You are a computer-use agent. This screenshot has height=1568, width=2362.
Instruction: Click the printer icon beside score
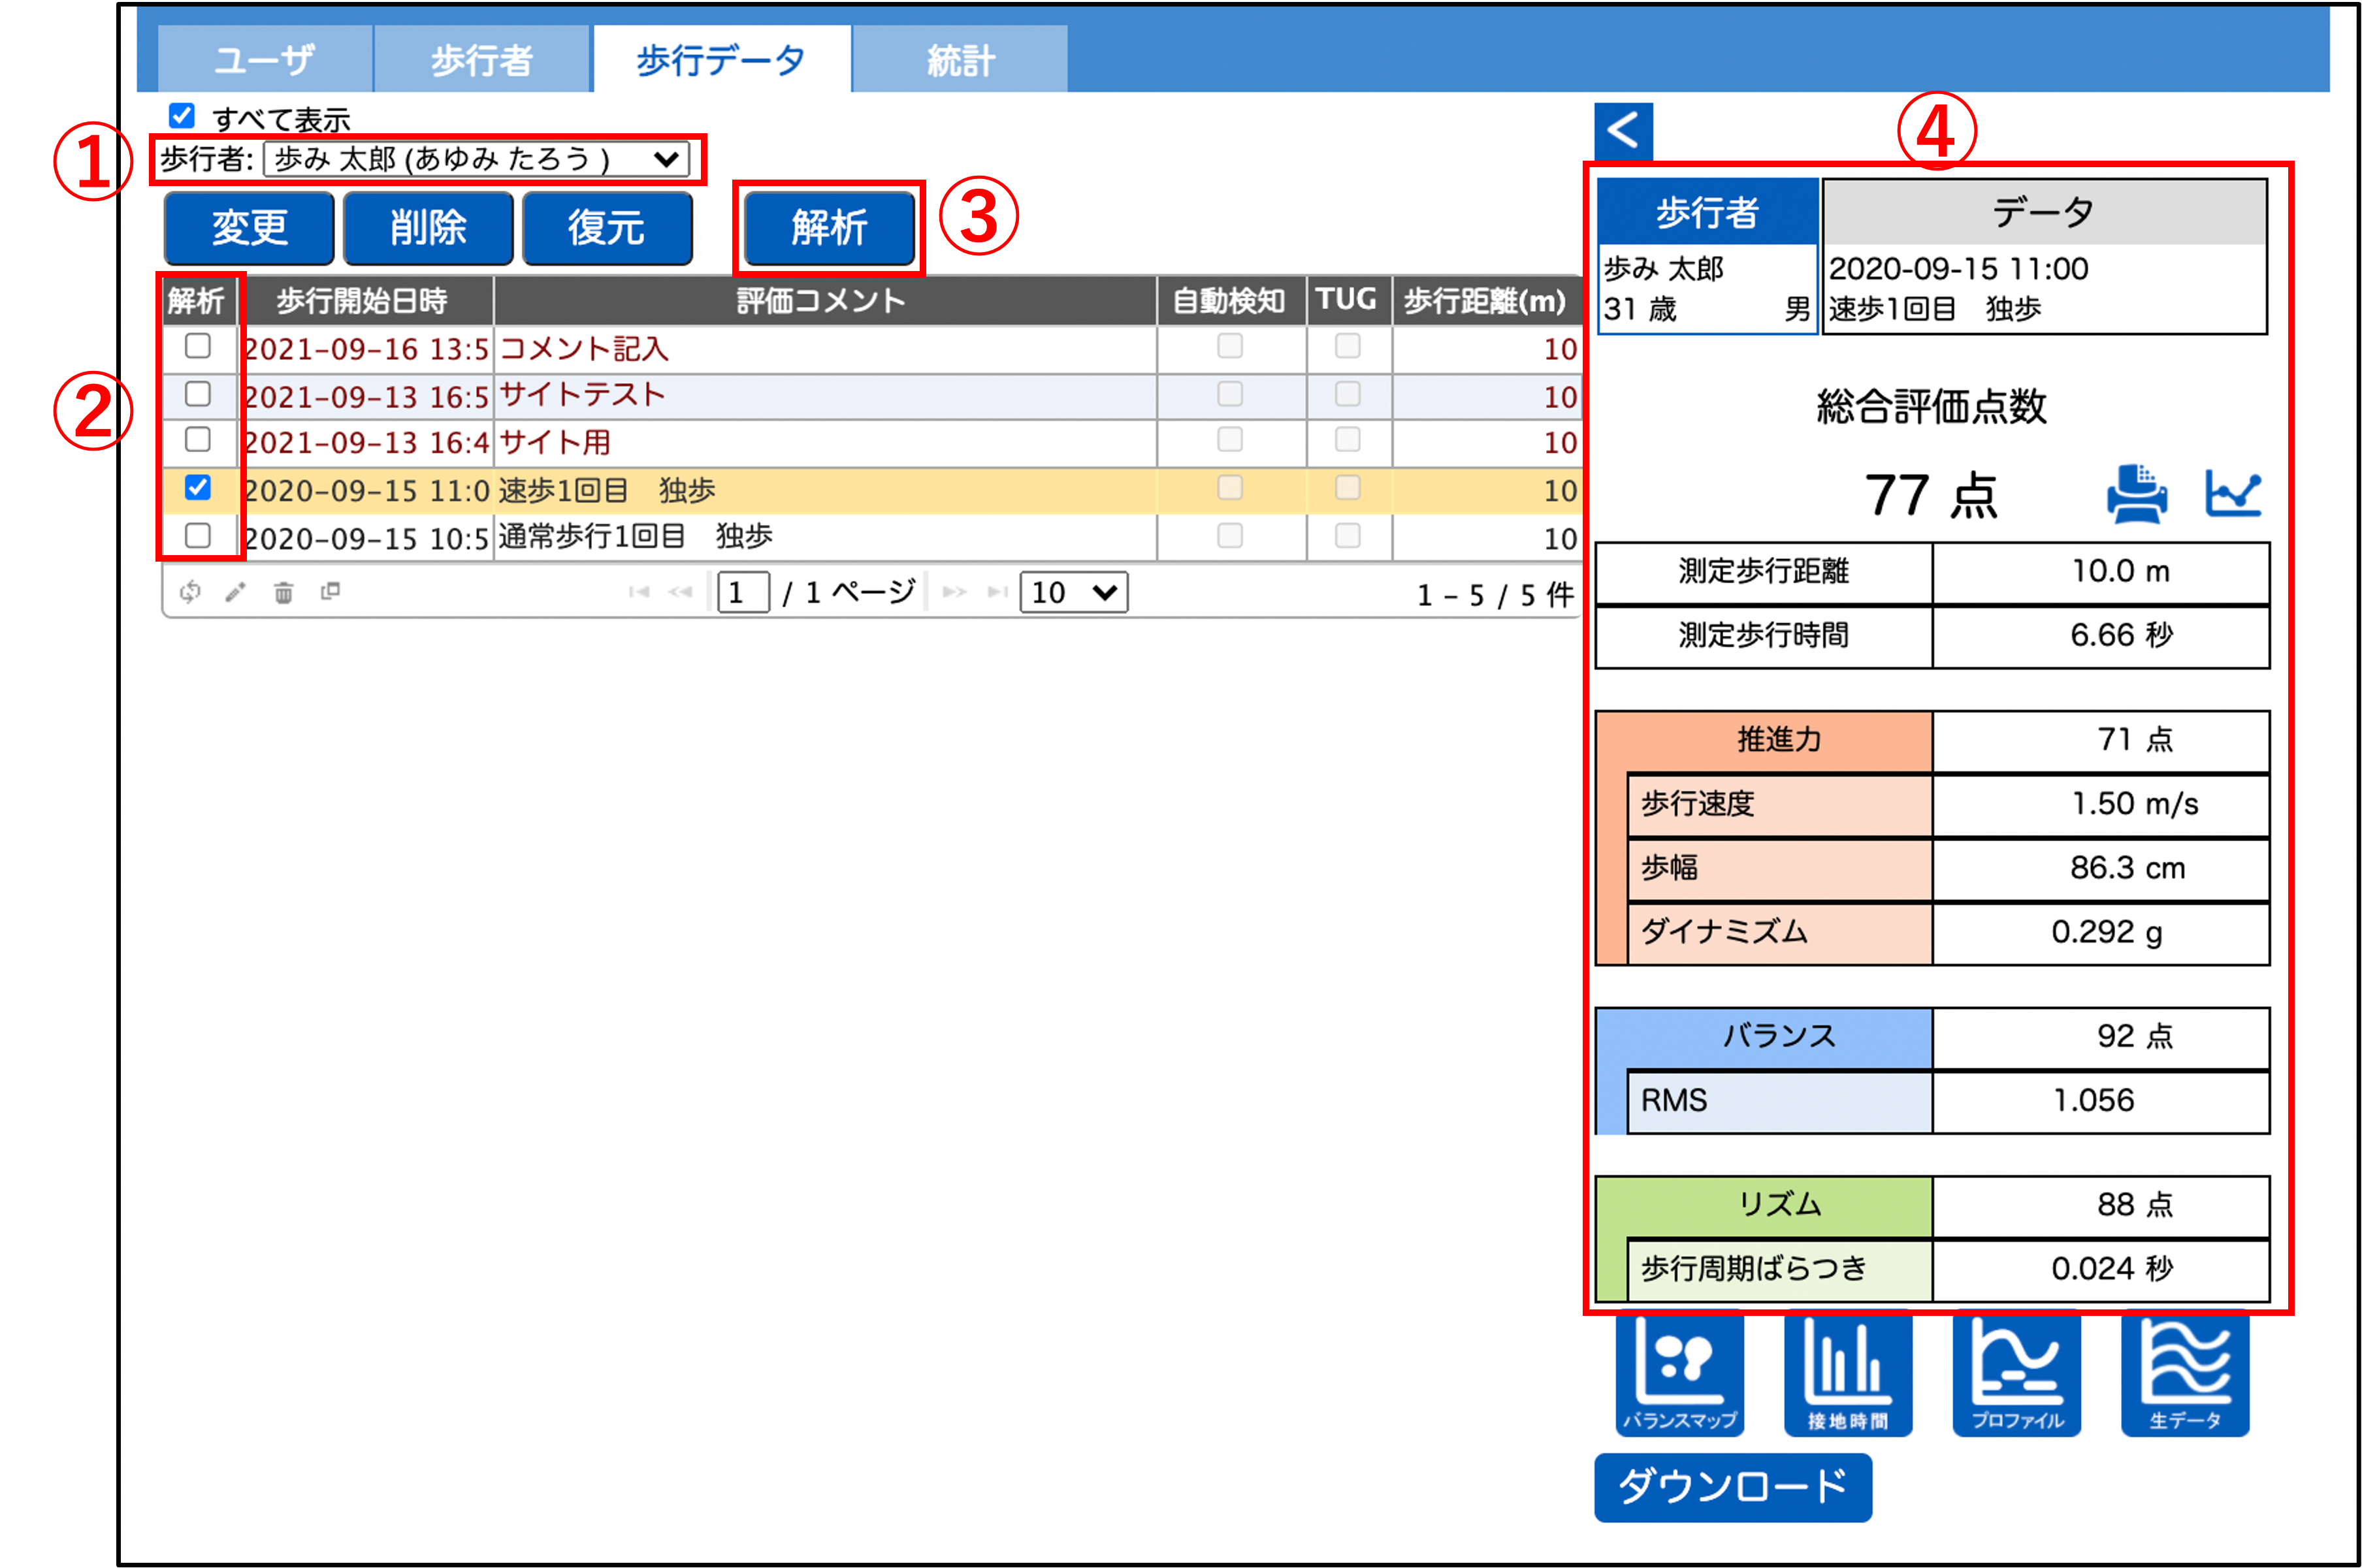tap(2137, 494)
